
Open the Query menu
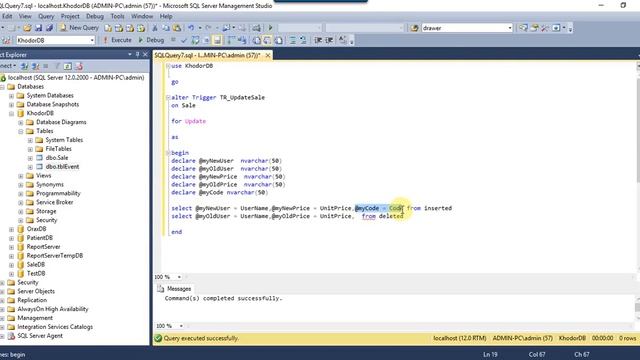pos(46,16)
